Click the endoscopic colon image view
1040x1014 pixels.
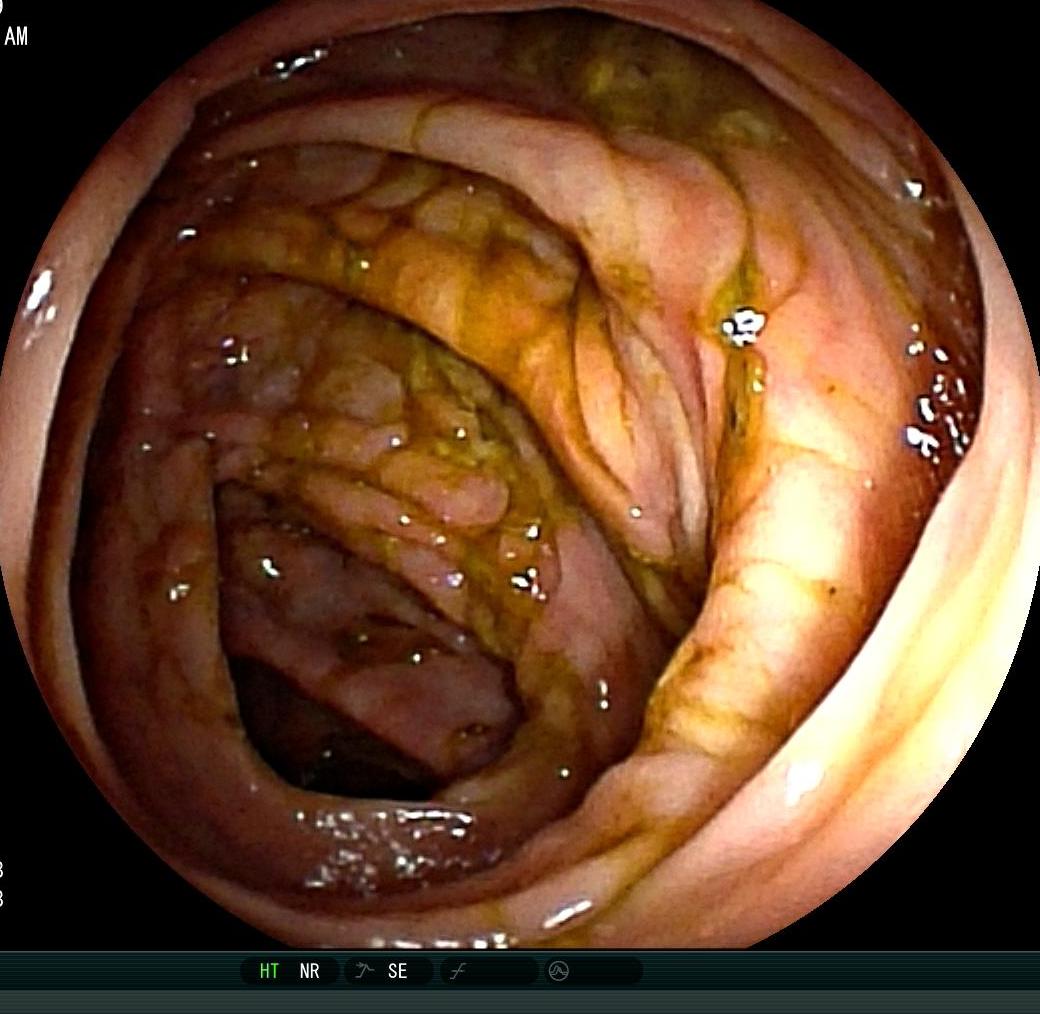pyautogui.click(x=520, y=474)
